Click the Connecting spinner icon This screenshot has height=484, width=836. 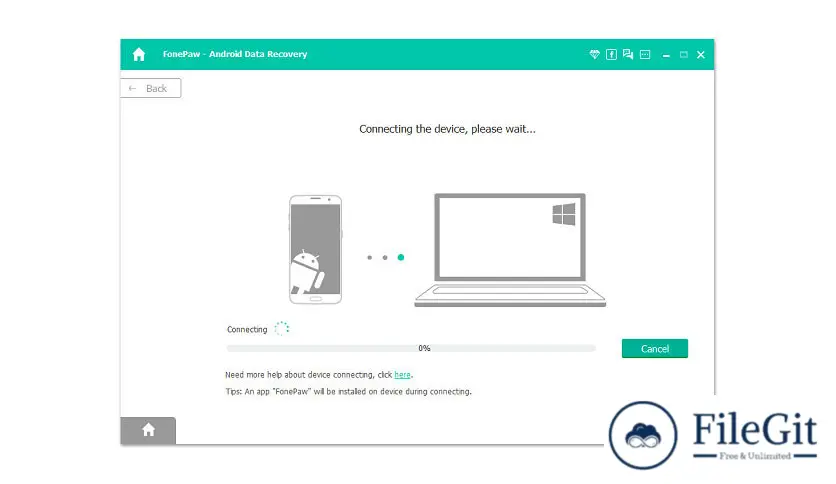[282, 328]
